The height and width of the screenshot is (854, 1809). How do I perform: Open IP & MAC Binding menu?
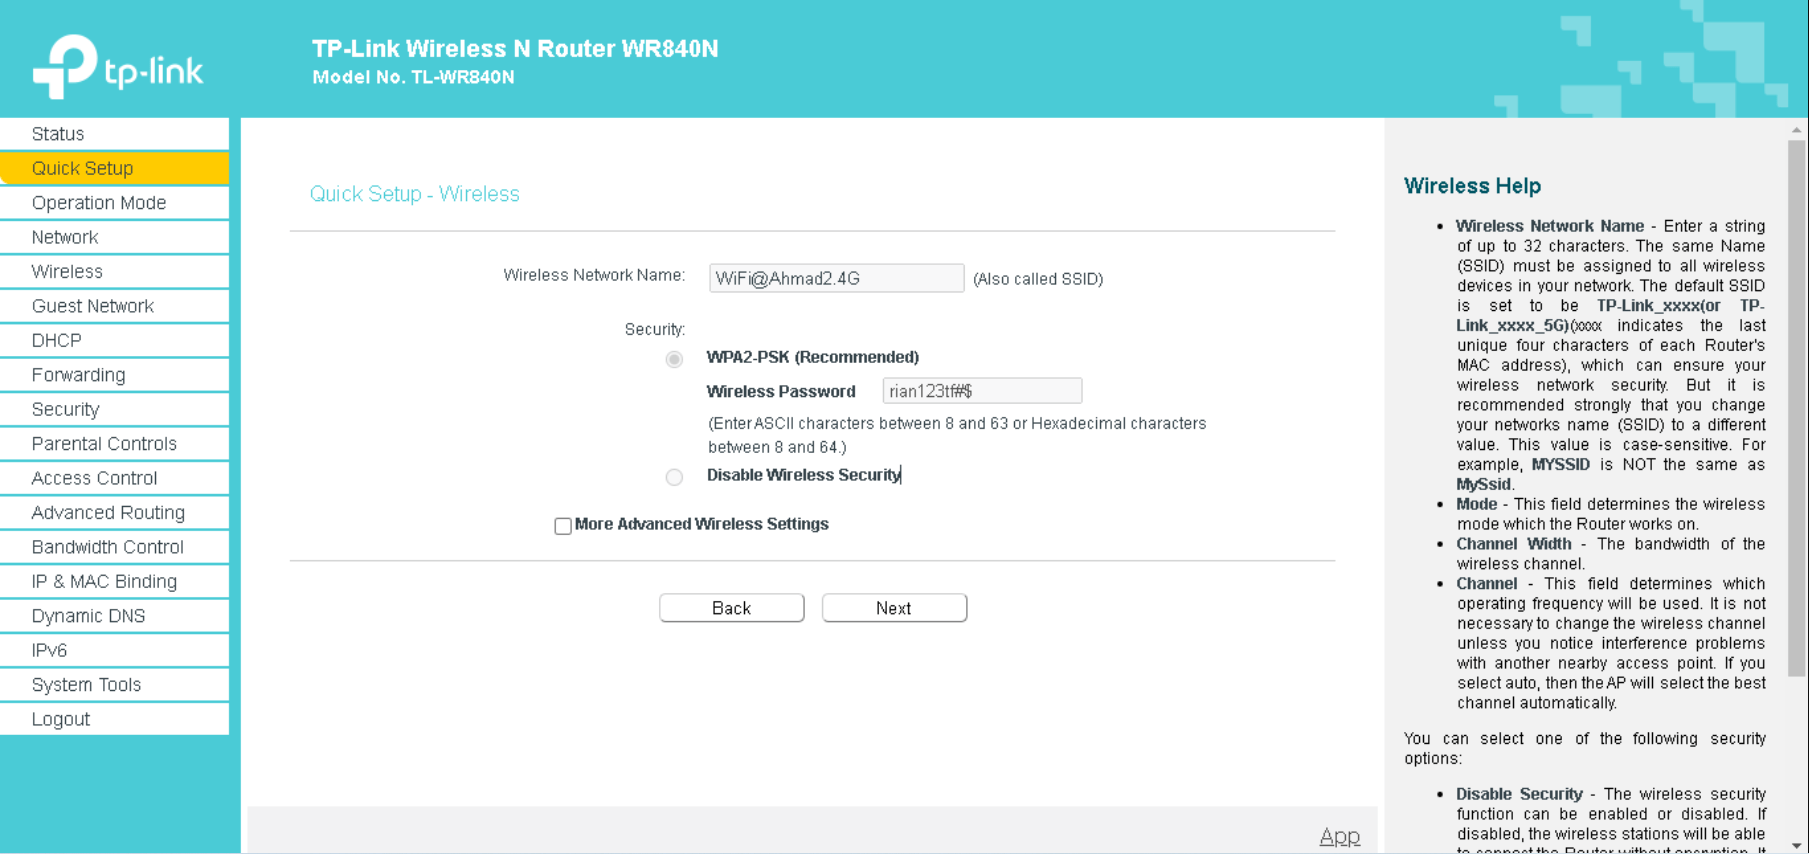(x=114, y=582)
